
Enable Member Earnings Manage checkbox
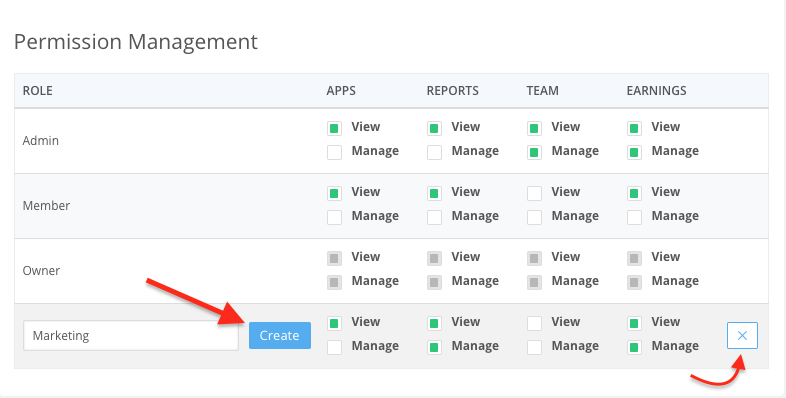(x=634, y=218)
